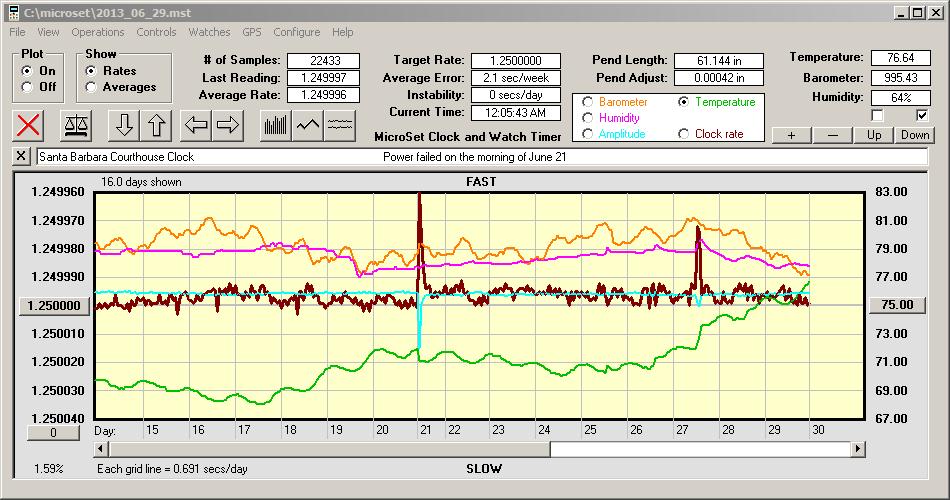
Task: Turn Plot Off
Action: tap(27, 87)
